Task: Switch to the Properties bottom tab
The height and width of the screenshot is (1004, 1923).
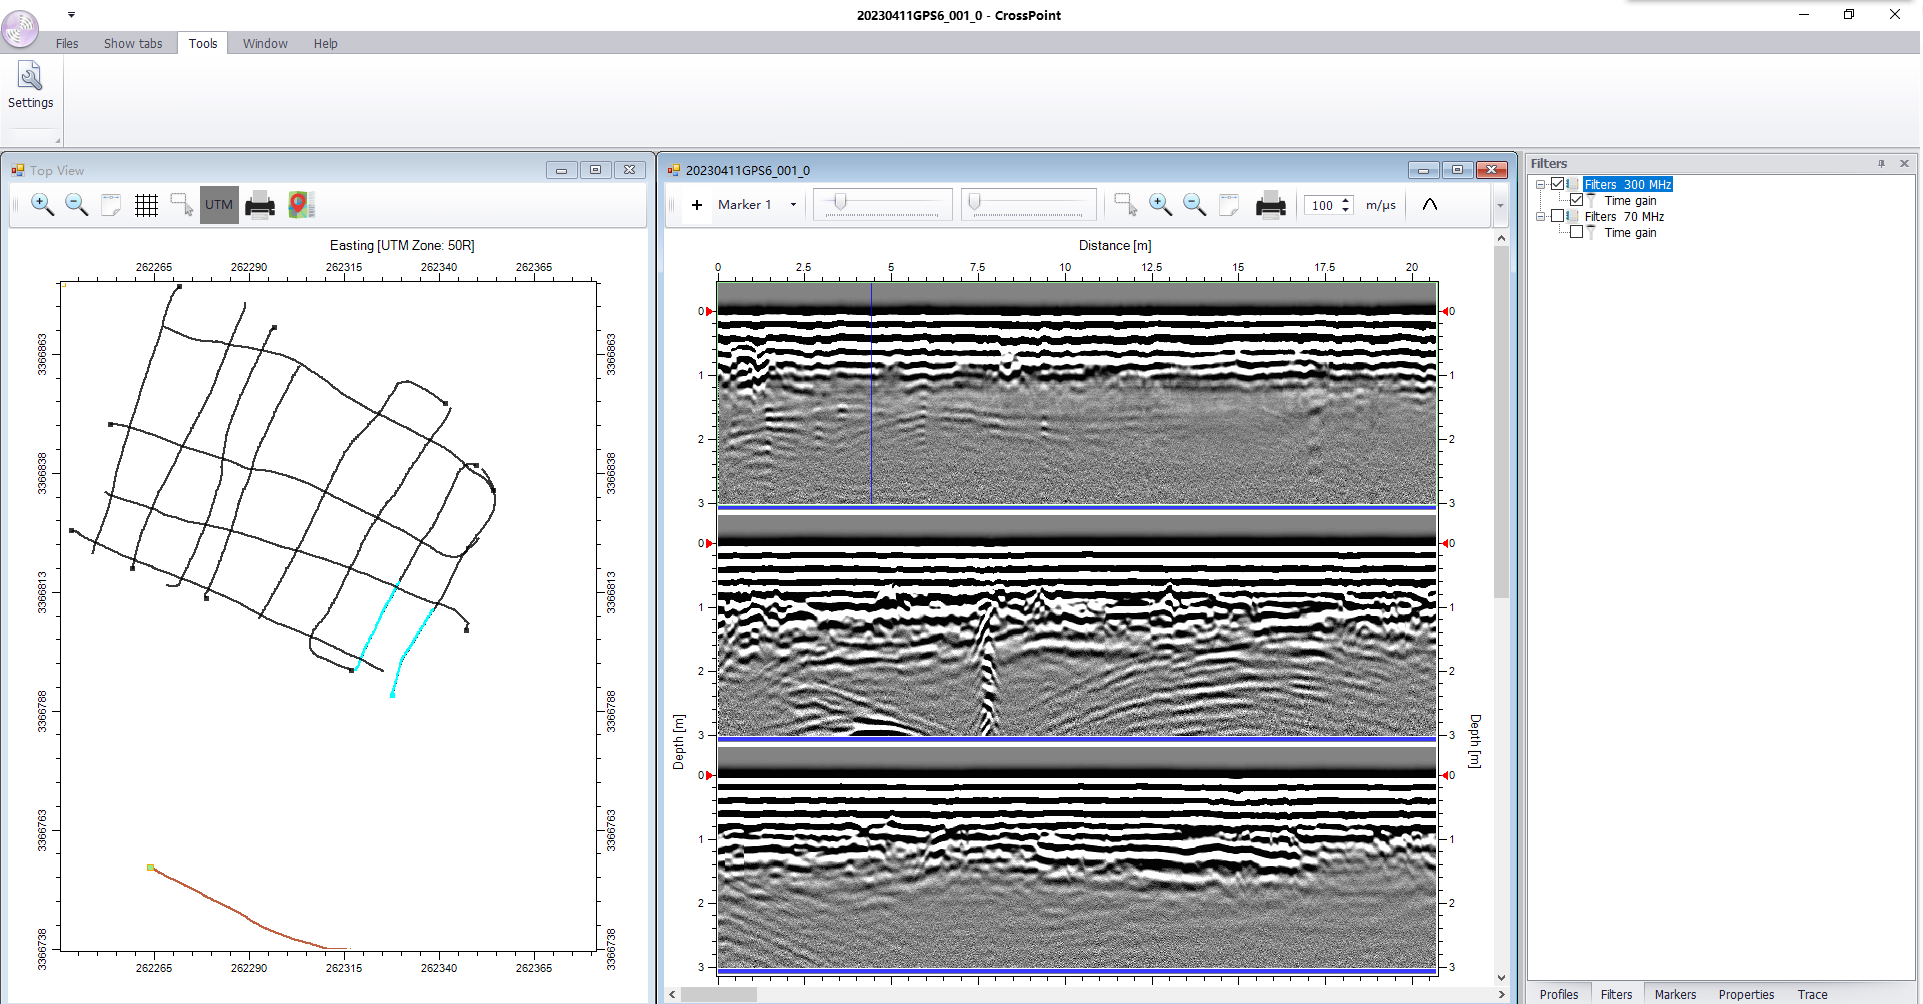Action: coord(1746,994)
